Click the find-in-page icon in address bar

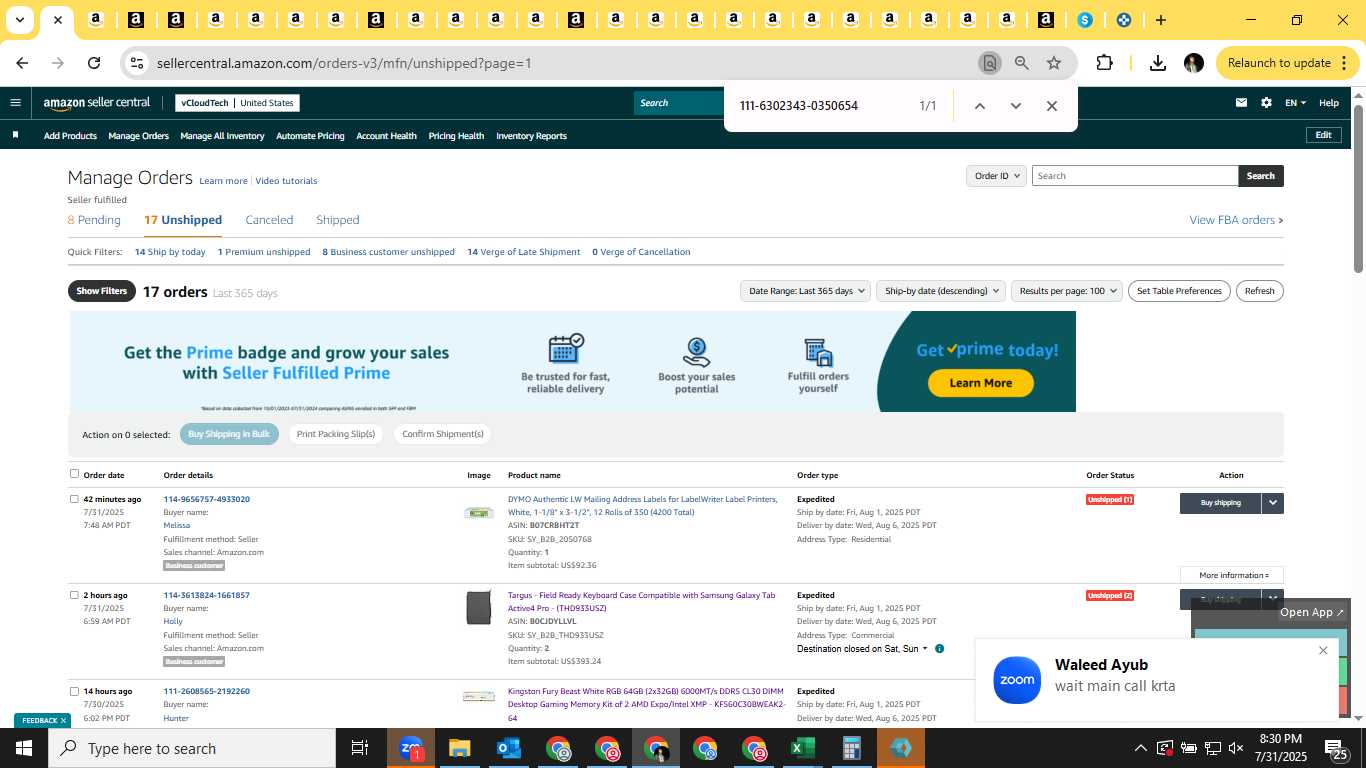989,63
